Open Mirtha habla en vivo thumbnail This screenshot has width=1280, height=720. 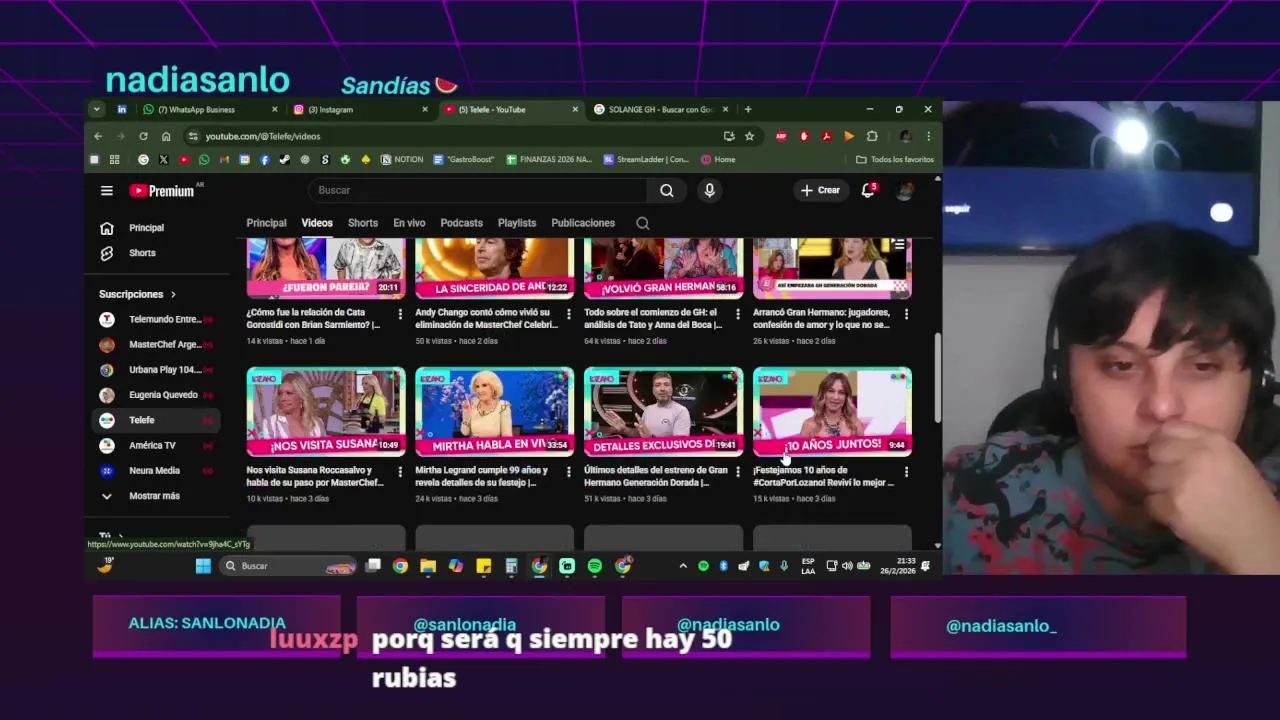tap(495, 412)
